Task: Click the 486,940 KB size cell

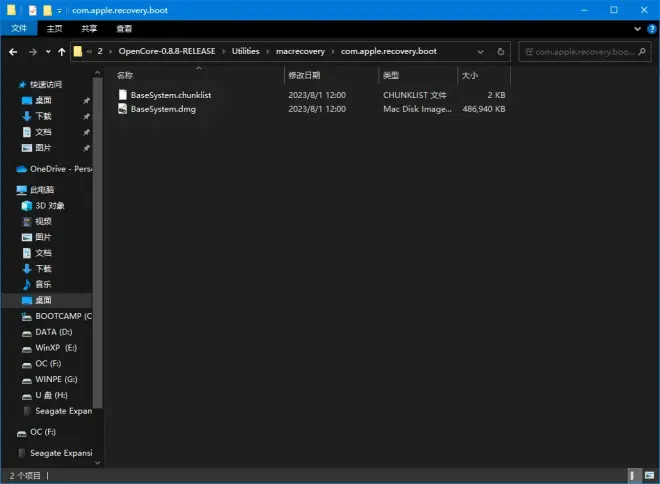Action: click(484, 109)
